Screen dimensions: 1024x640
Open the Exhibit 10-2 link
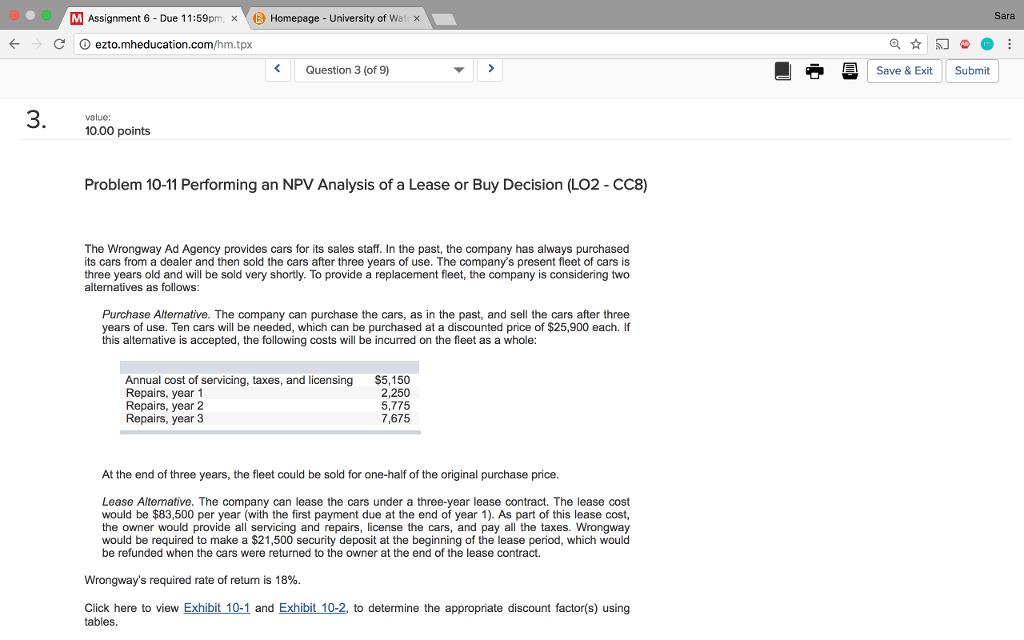pos(312,608)
